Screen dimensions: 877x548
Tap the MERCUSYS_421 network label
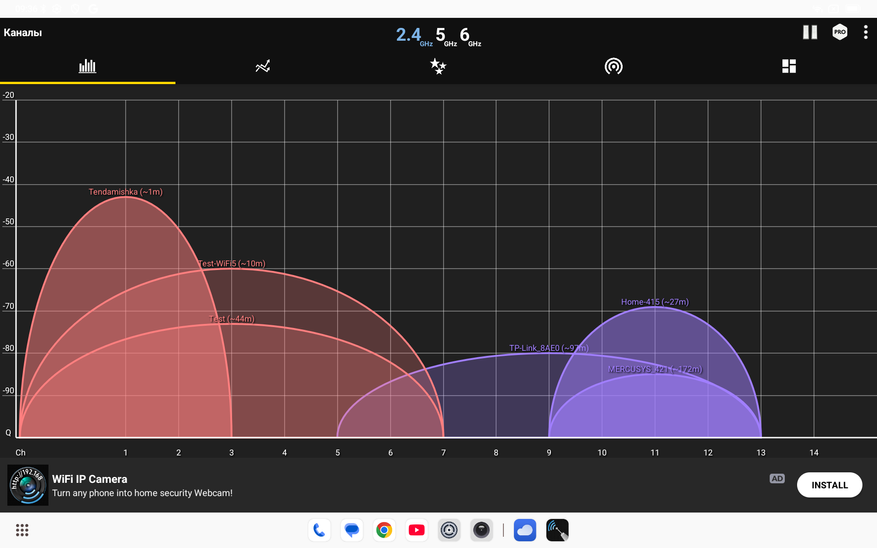[655, 369]
